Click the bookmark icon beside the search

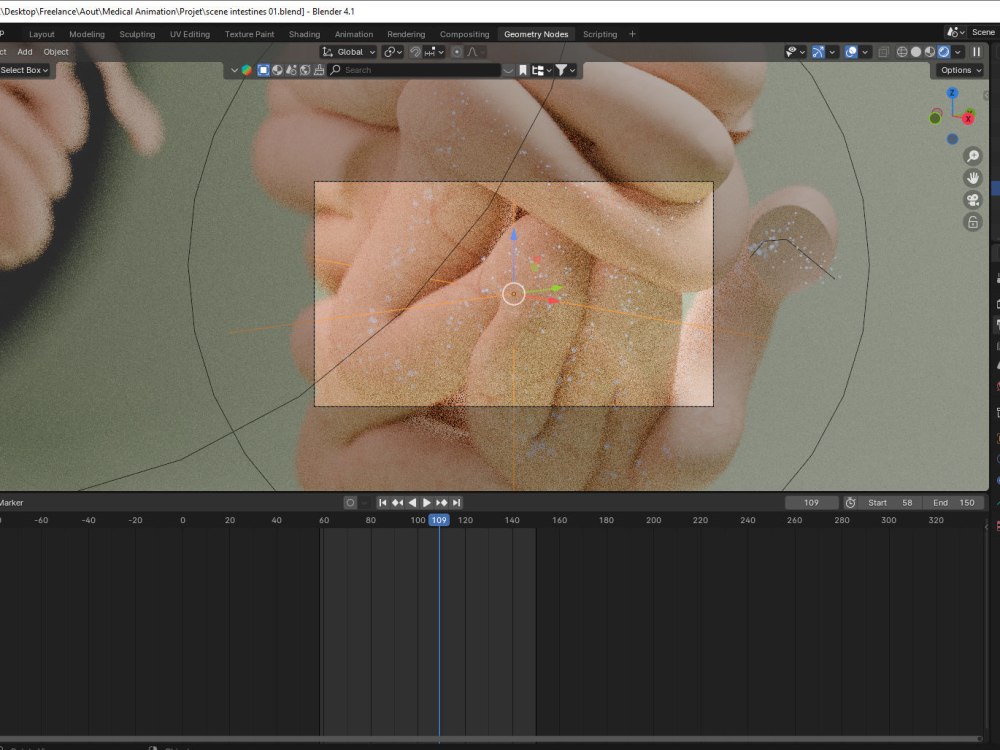[x=522, y=70]
